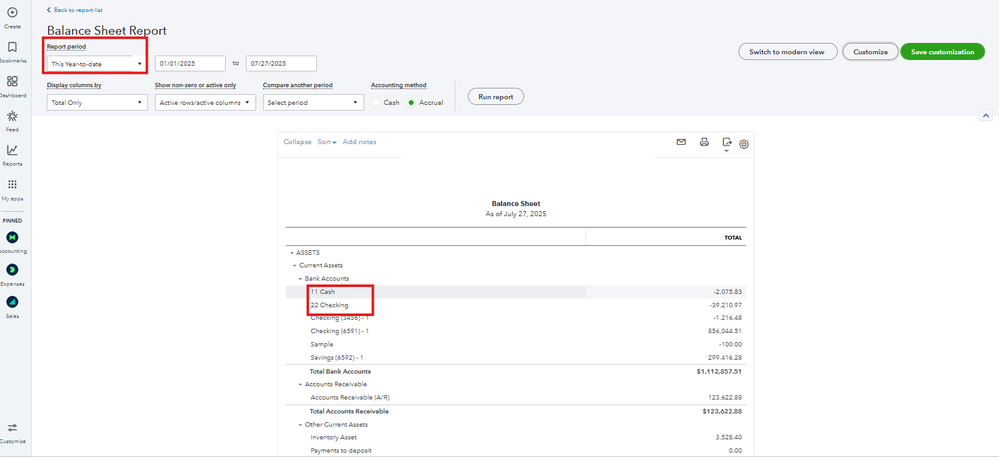This screenshot has height=457, width=999.
Task: Click the export report icon
Action: [x=727, y=143]
